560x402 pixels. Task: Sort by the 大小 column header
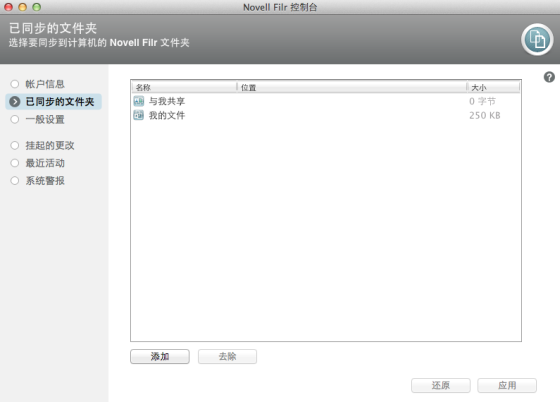pos(494,87)
